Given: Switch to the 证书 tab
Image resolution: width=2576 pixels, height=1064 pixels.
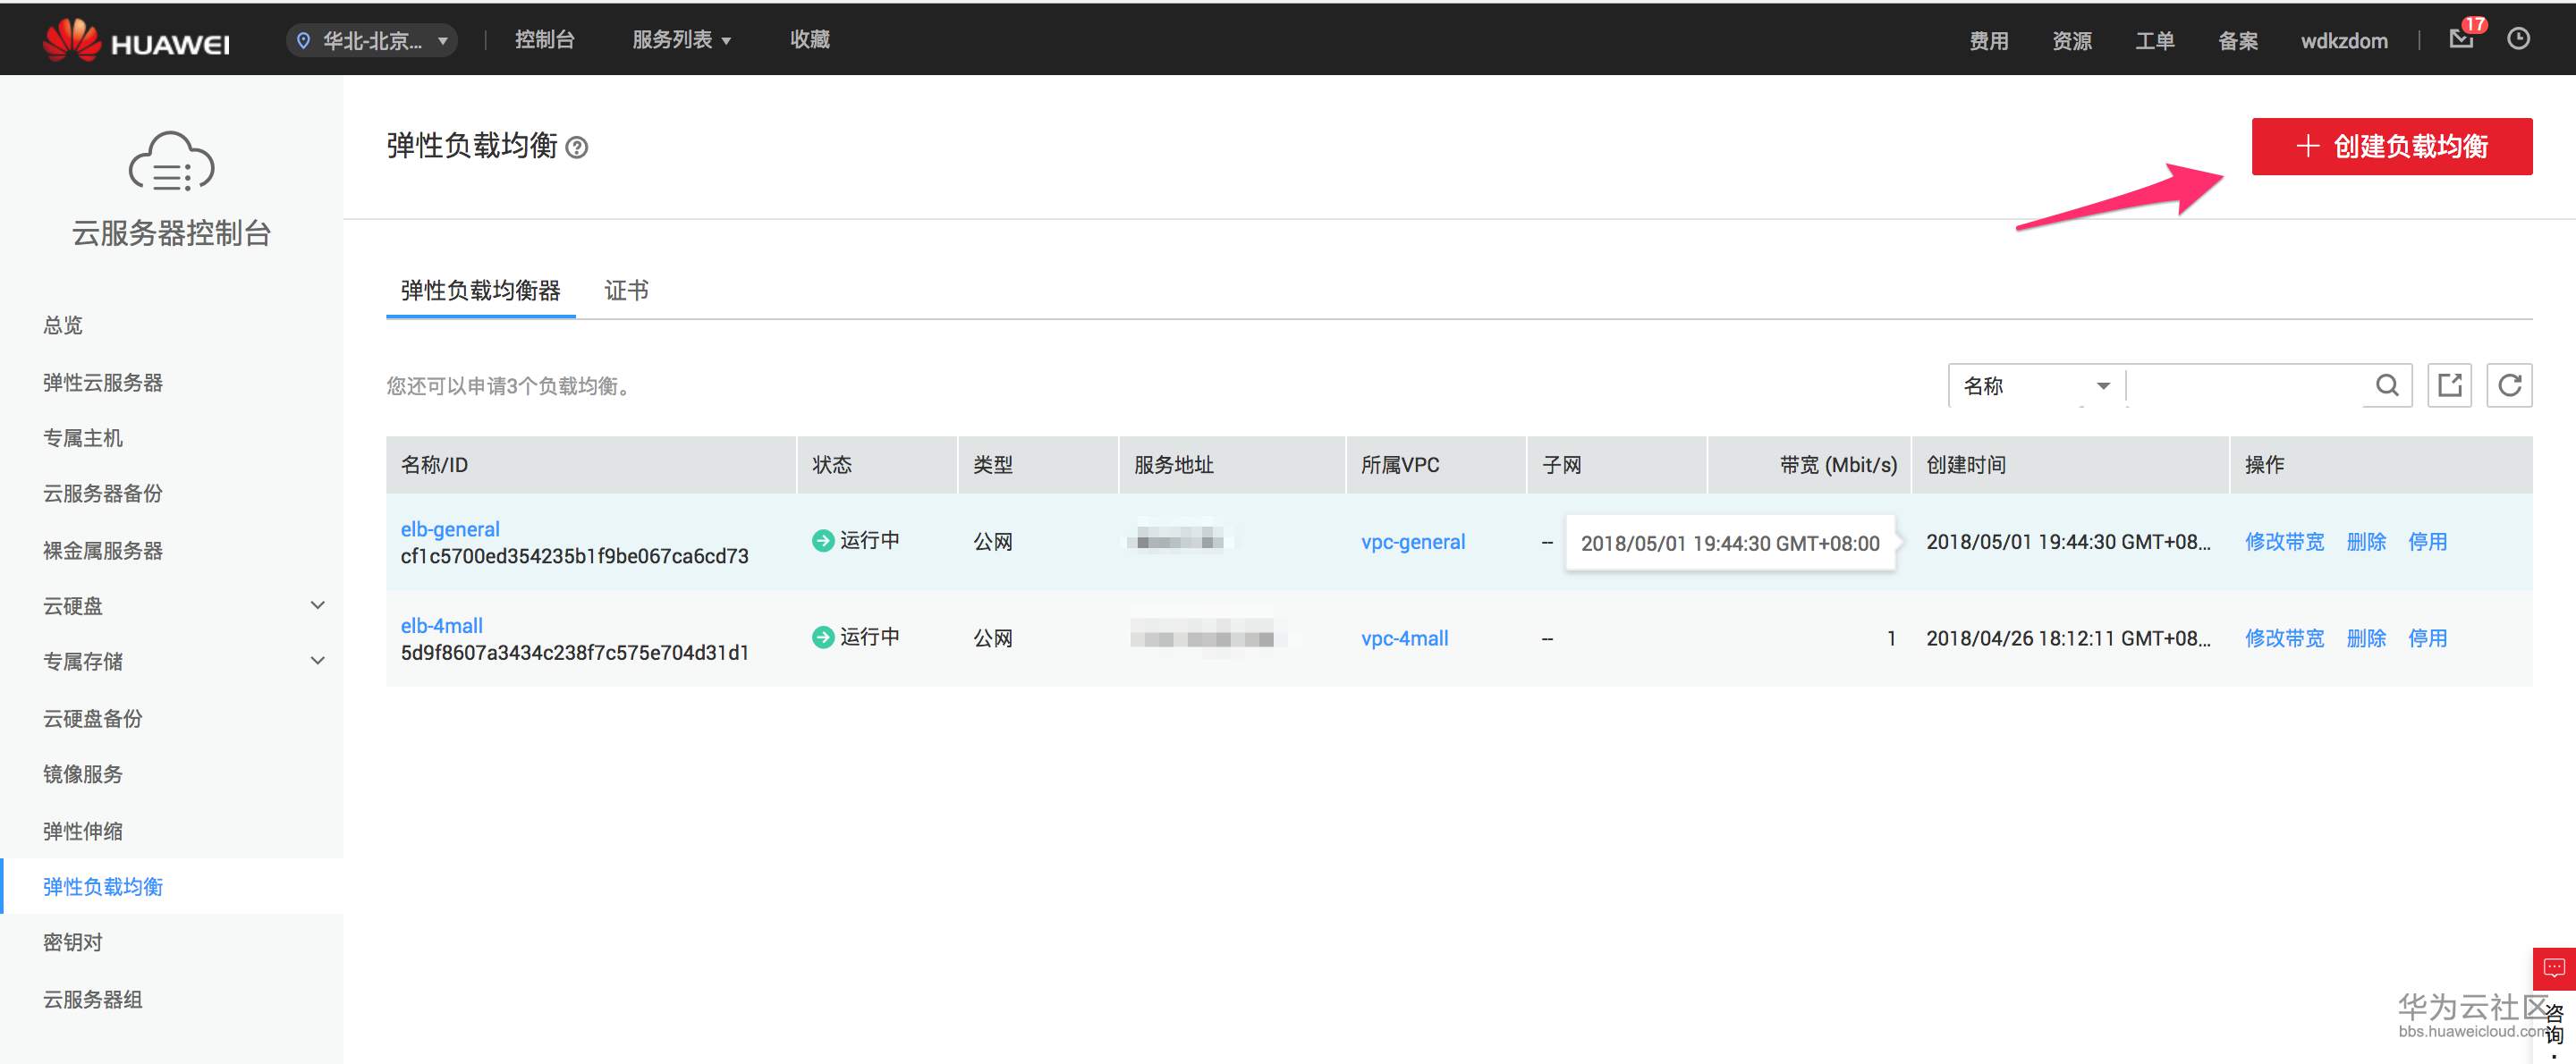Looking at the screenshot, I should (626, 291).
